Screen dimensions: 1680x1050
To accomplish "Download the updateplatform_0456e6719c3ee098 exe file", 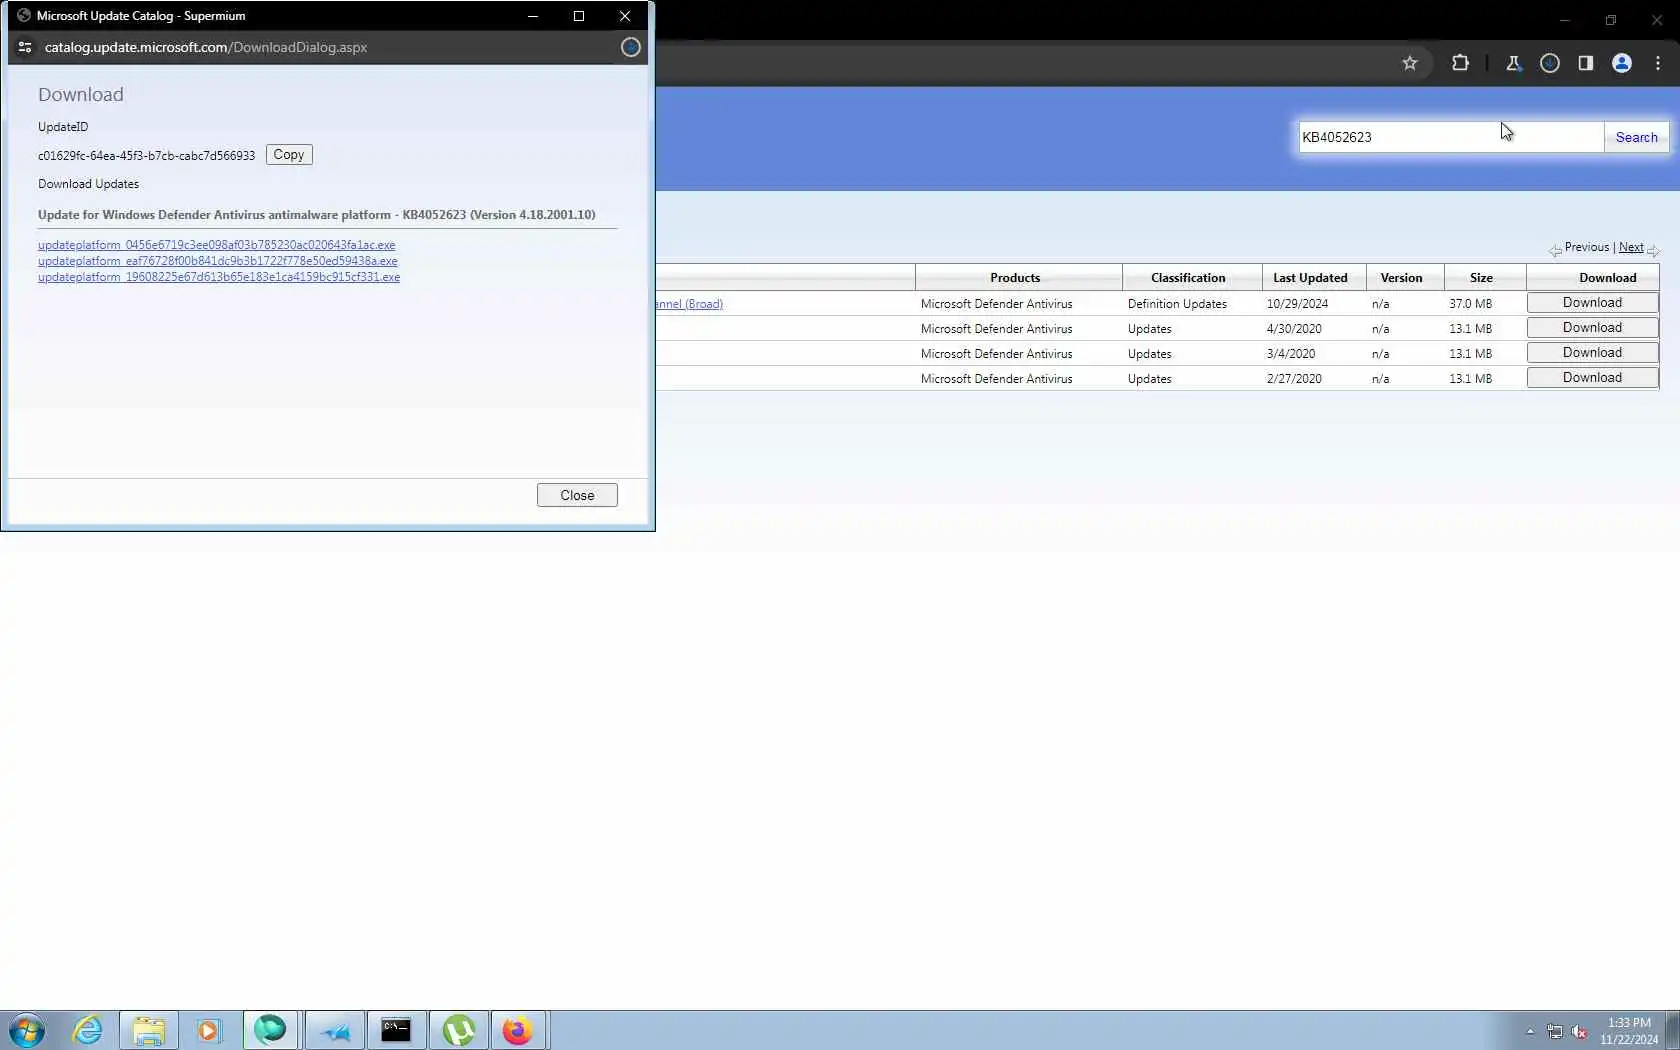I will pyautogui.click(x=217, y=245).
